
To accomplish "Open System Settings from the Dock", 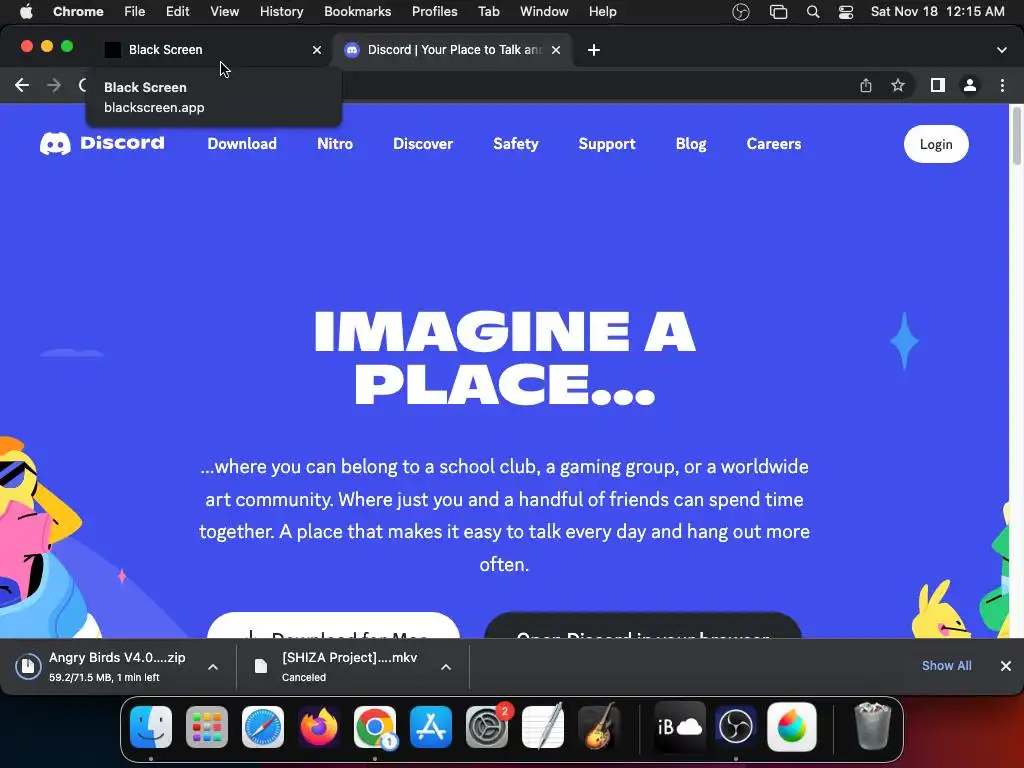I will coord(487,726).
